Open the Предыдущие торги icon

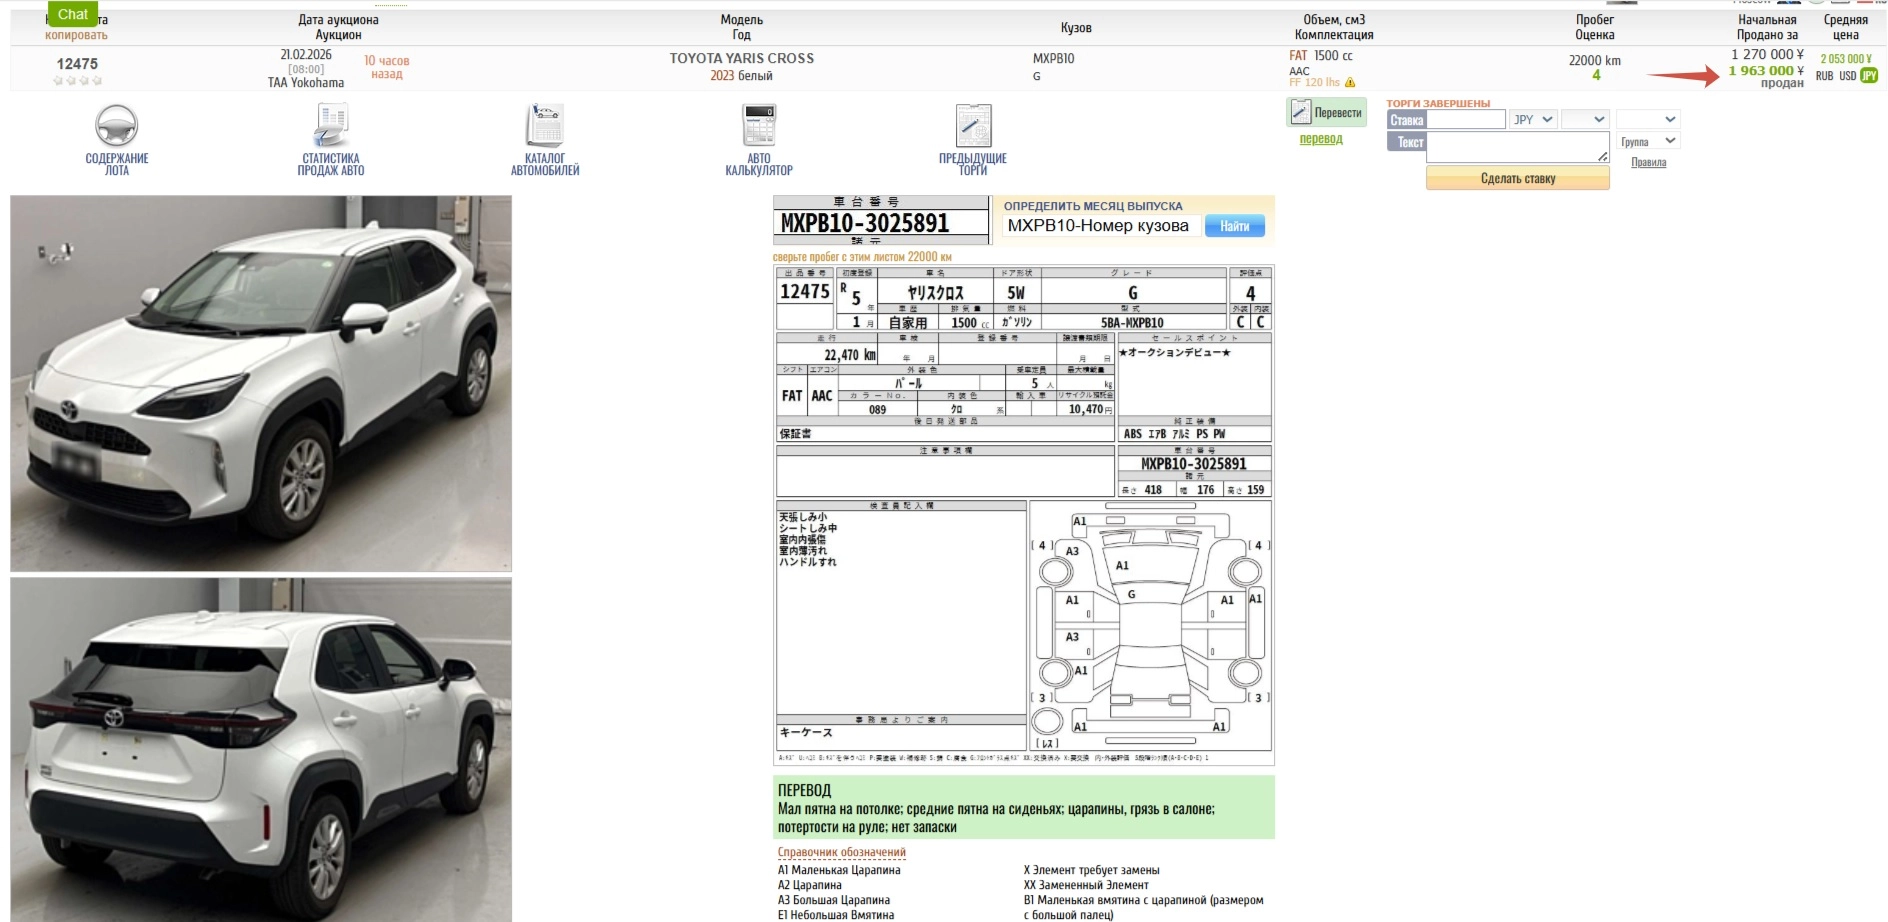click(x=973, y=127)
